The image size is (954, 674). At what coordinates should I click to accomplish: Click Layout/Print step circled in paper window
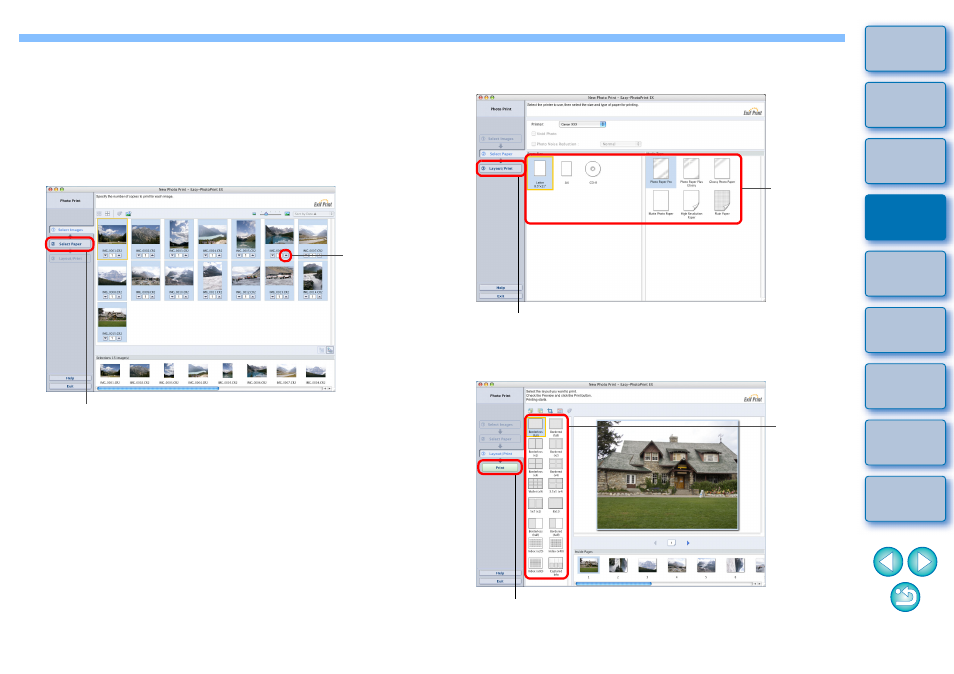pyautogui.click(x=500, y=168)
